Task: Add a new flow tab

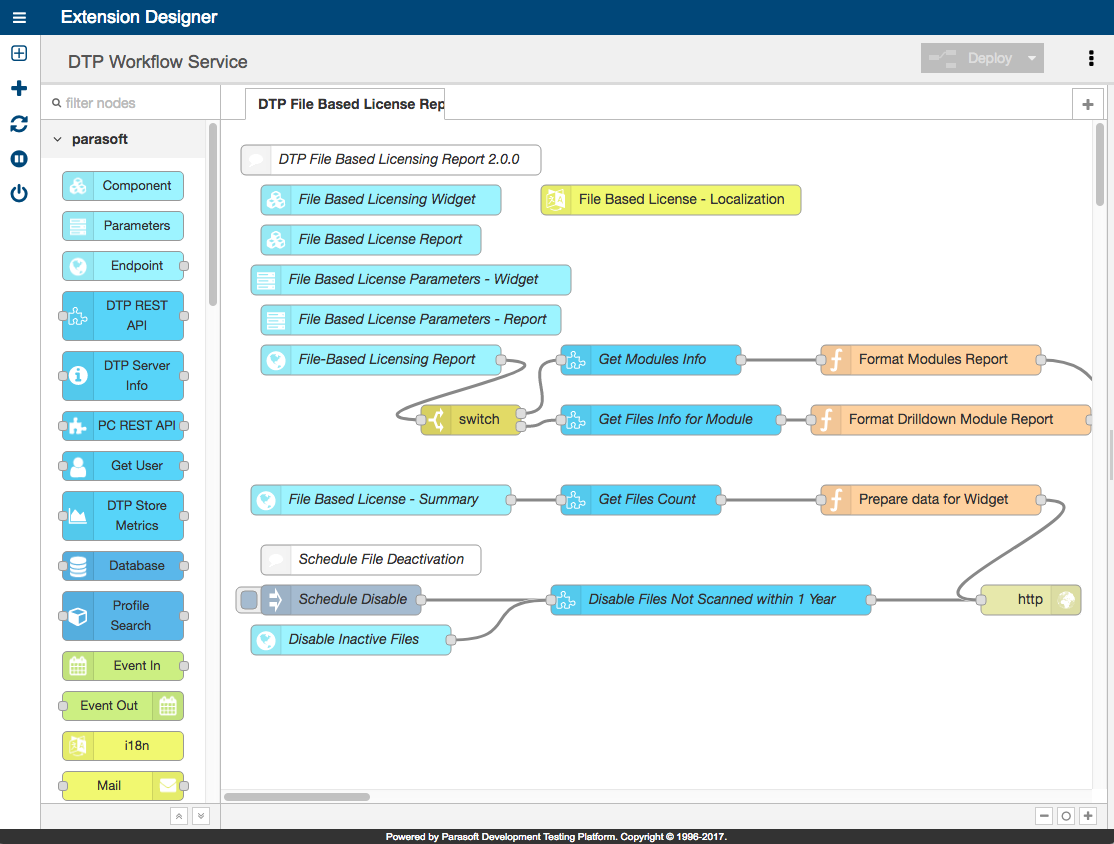Action: 1088,104
